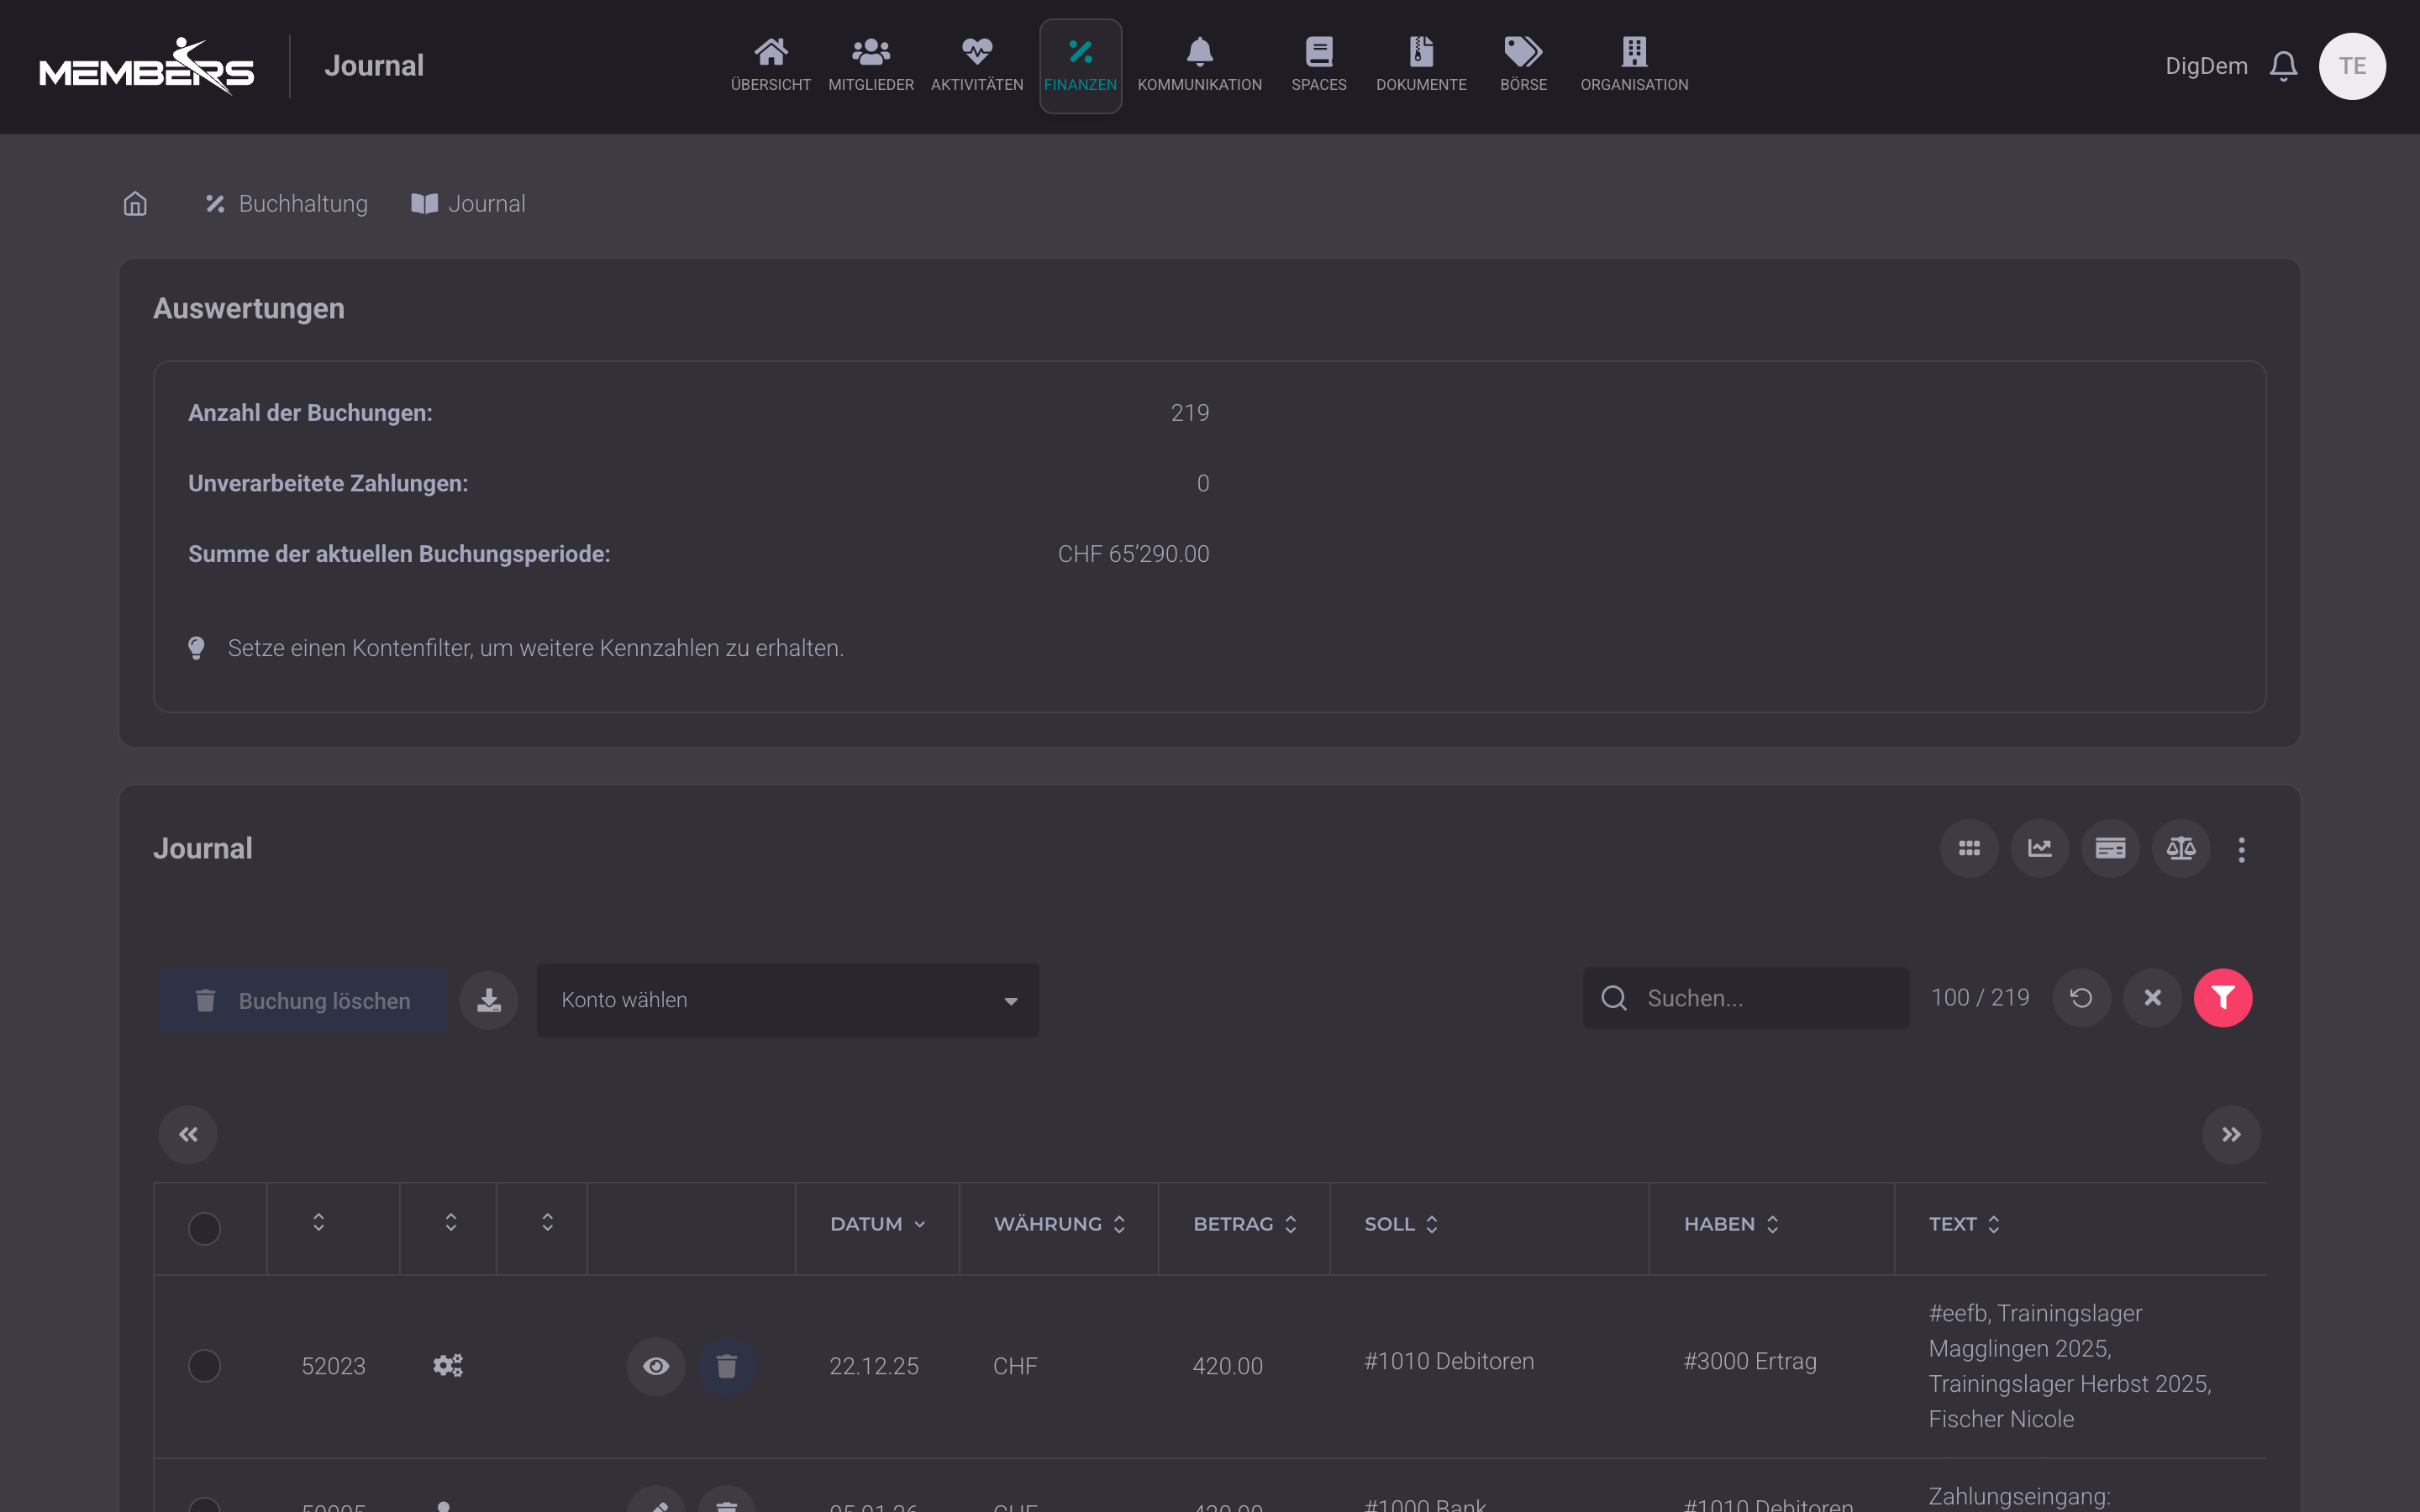Click the 100 / 219 record counter

(x=1980, y=998)
